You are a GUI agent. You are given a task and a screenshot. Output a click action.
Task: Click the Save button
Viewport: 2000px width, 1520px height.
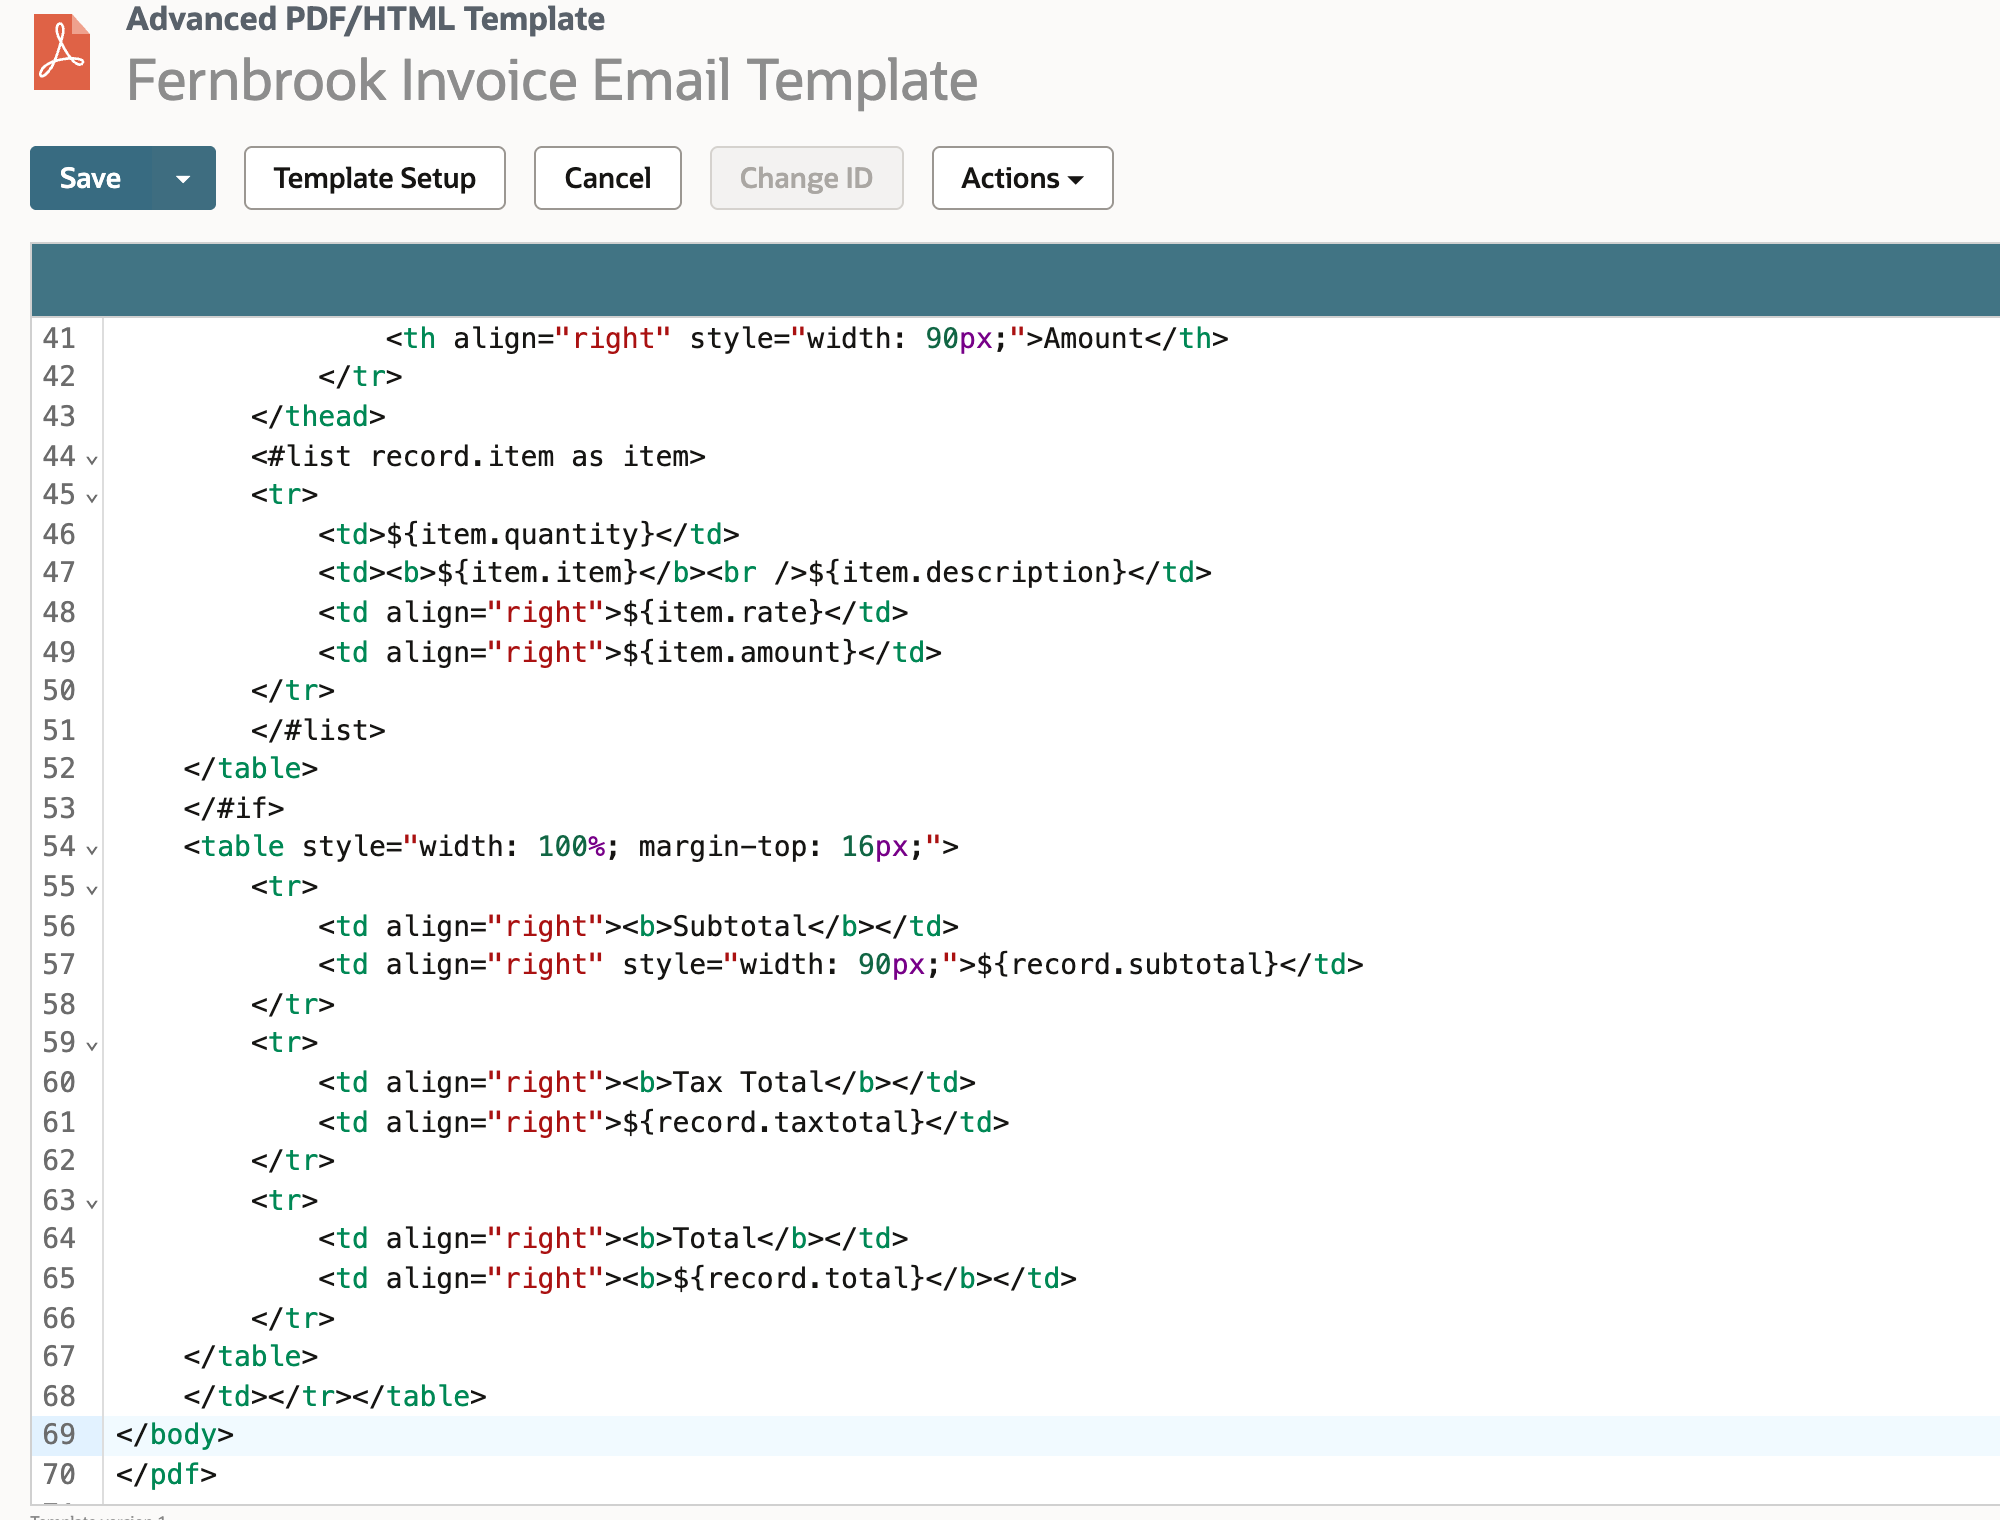click(90, 178)
